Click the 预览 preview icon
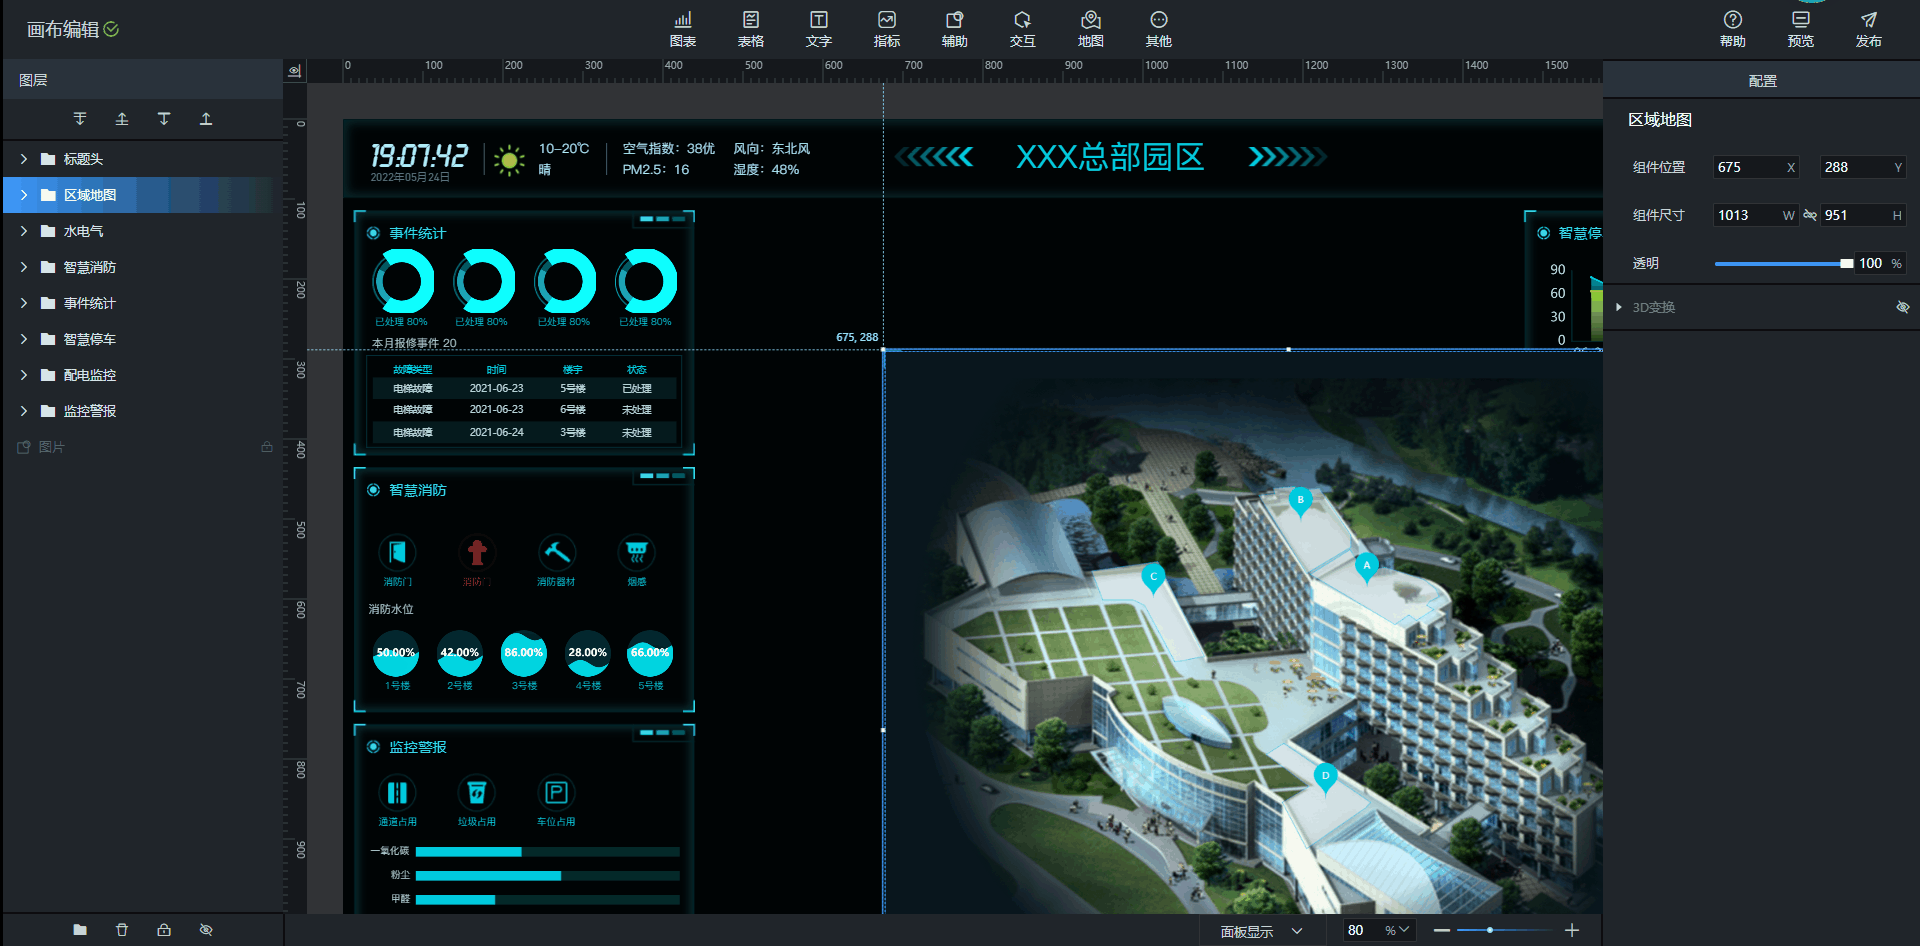Screen dimensions: 1920x946 pyautogui.click(x=1800, y=29)
